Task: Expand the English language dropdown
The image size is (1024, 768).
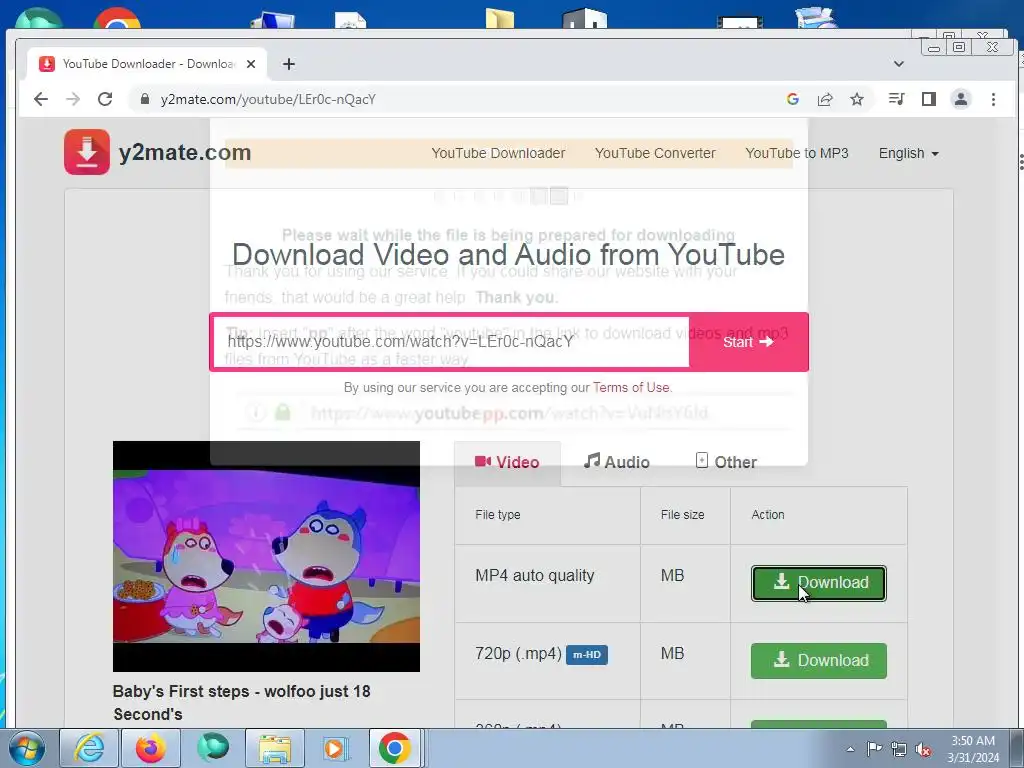Action: tap(908, 153)
